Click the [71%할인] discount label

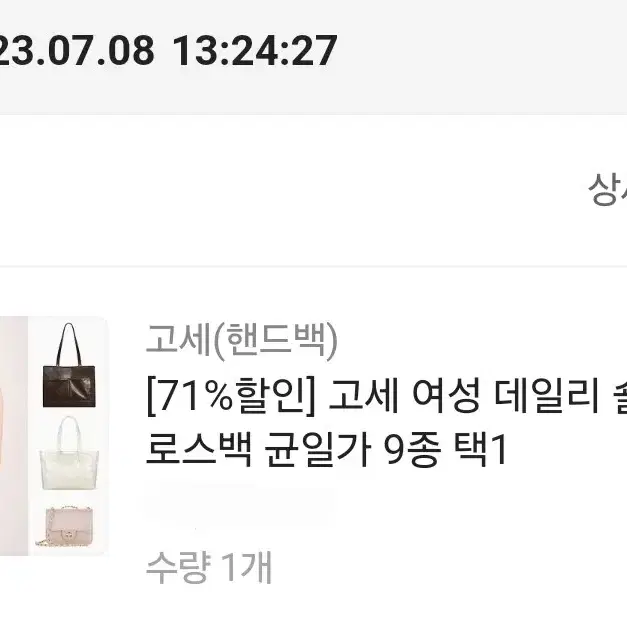click(x=232, y=396)
